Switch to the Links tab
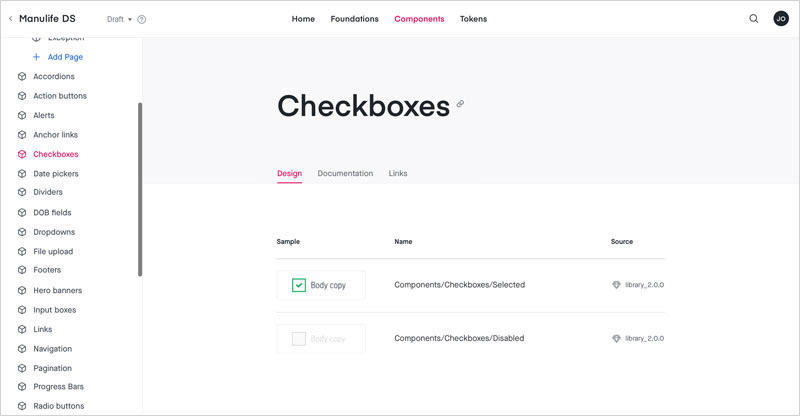This screenshot has width=800, height=416. (398, 174)
